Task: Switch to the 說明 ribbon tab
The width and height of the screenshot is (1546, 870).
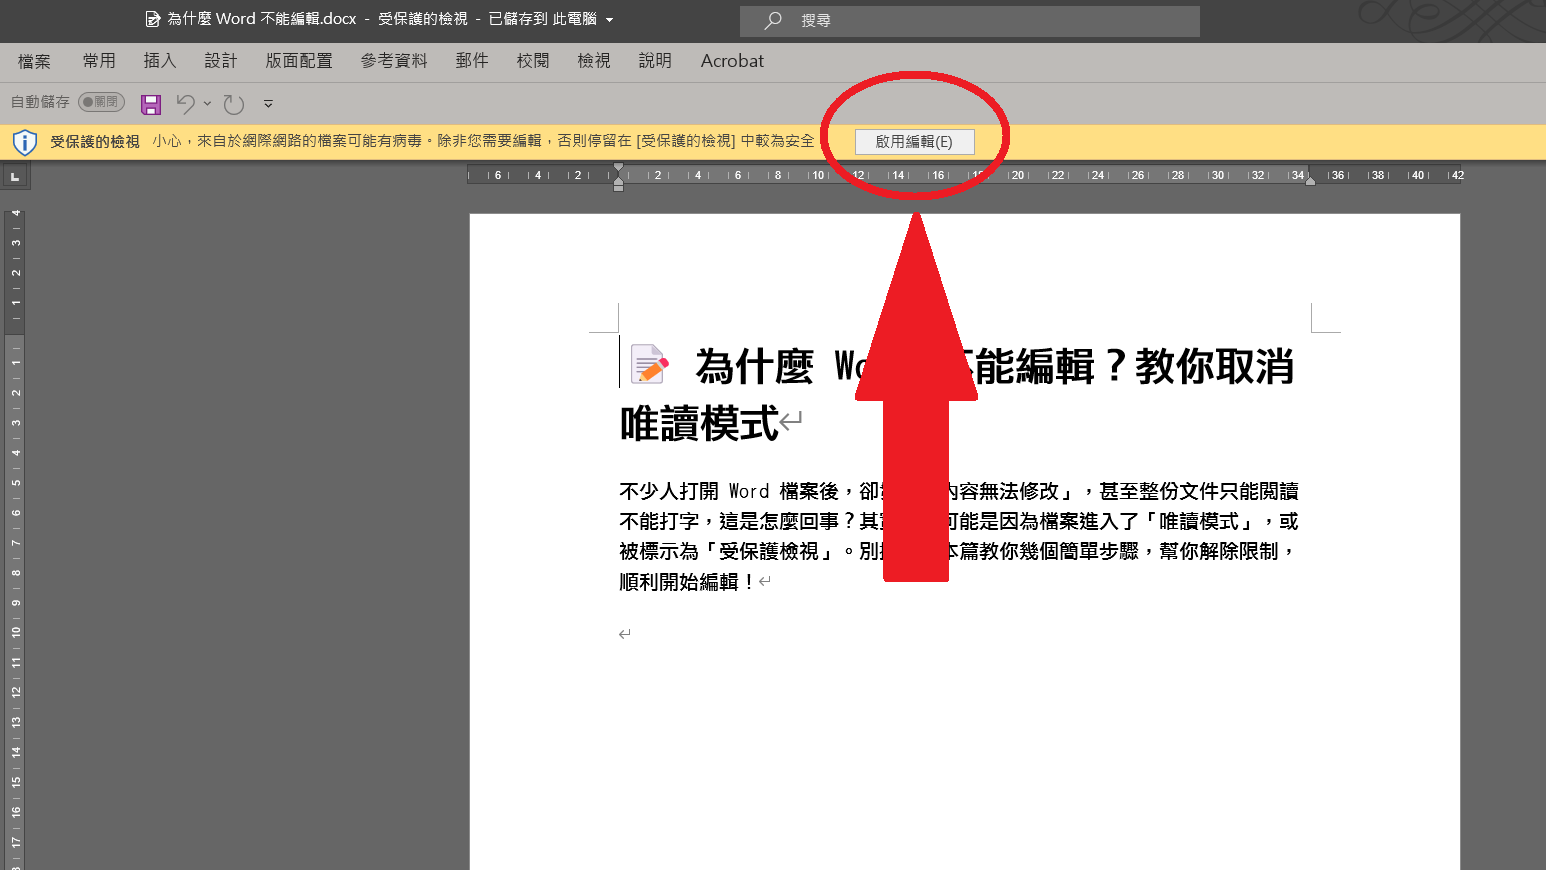Action: tap(655, 61)
